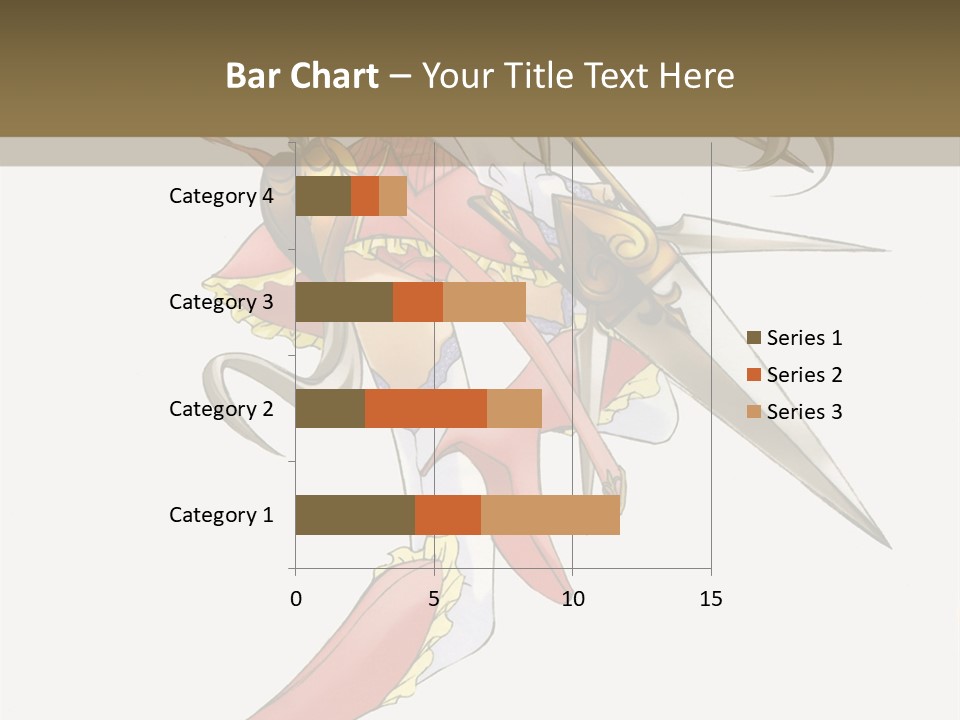Click Category 1 Series 1 brown bar
This screenshot has width=960, height=720.
[355, 515]
